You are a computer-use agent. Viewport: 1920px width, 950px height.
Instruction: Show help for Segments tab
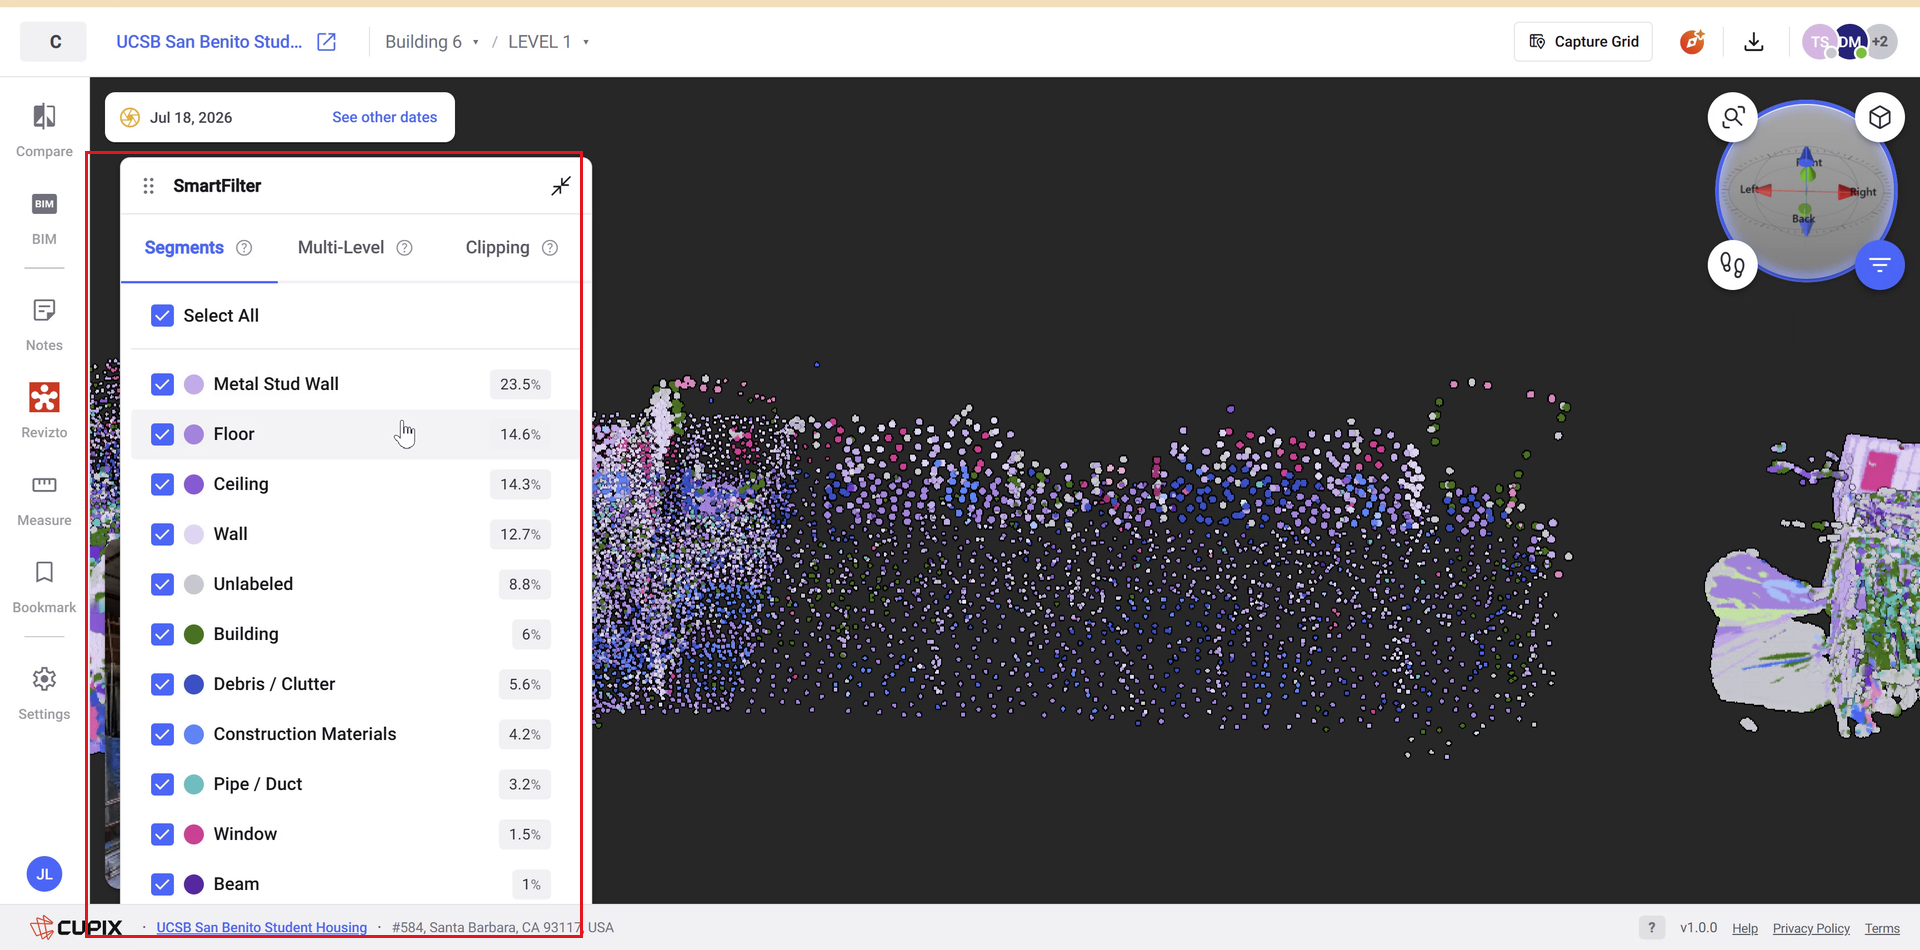coord(244,248)
